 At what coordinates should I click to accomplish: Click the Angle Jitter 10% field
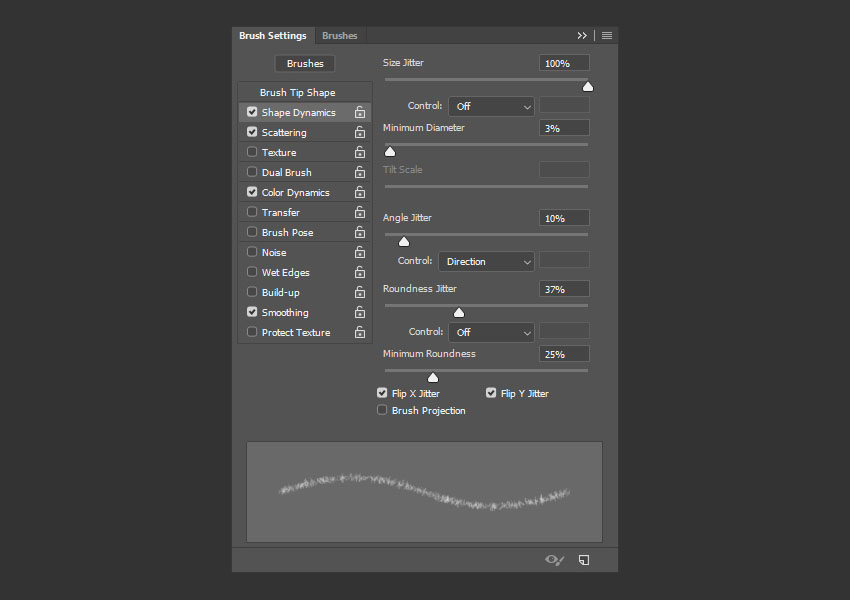point(564,218)
